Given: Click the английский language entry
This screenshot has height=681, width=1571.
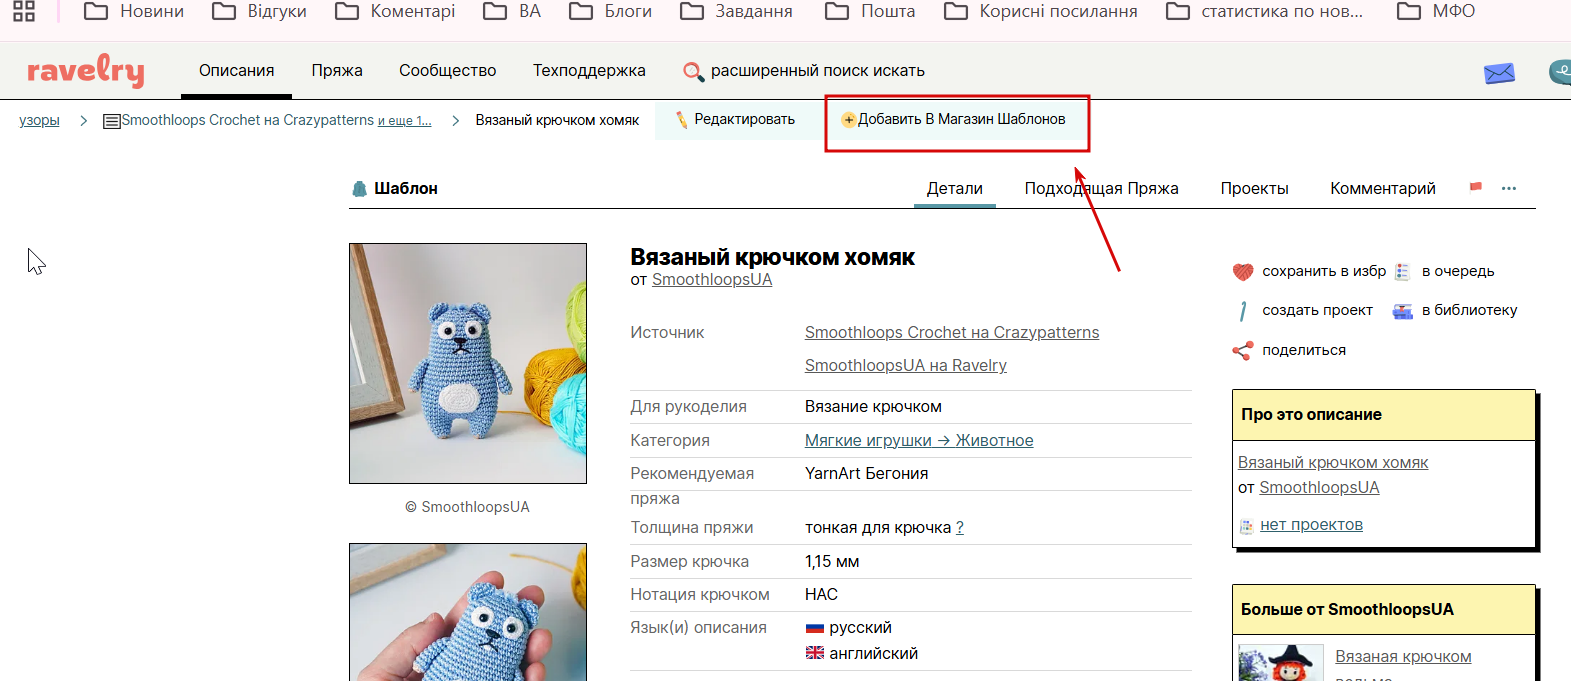Looking at the screenshot, I should pyautogui.click(x=873, y=654).
